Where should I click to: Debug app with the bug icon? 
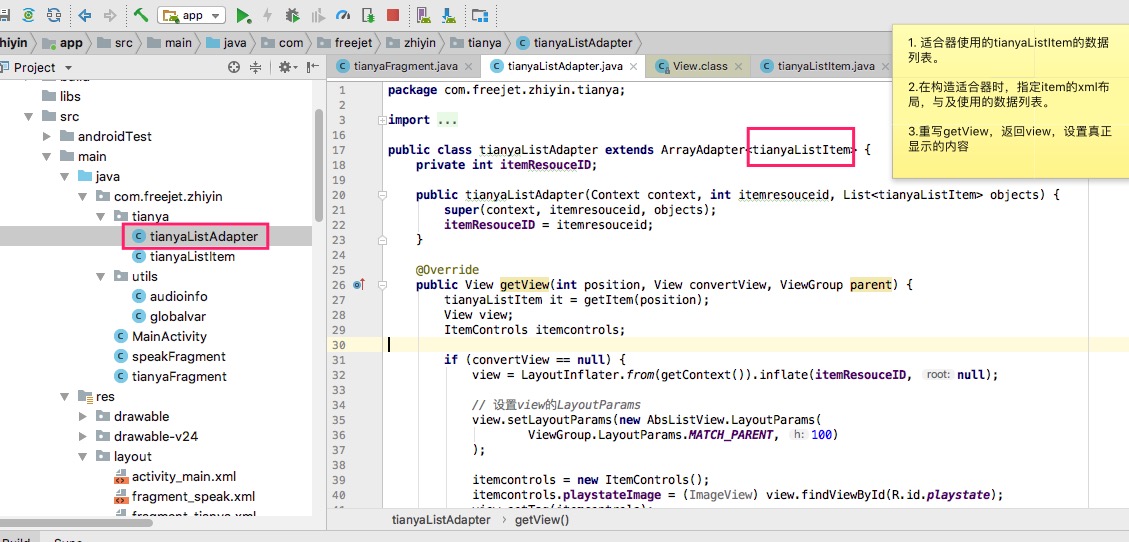[292, 15]
